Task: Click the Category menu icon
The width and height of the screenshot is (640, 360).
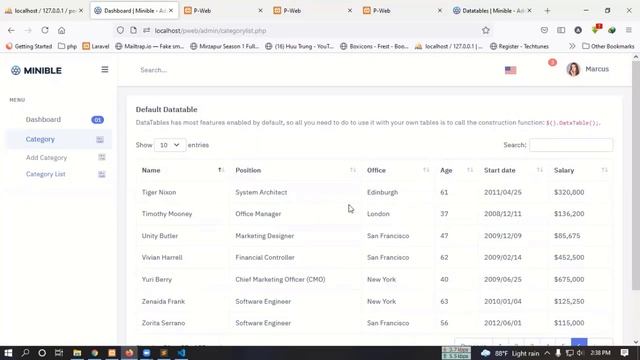Action: tap(100, 140)
